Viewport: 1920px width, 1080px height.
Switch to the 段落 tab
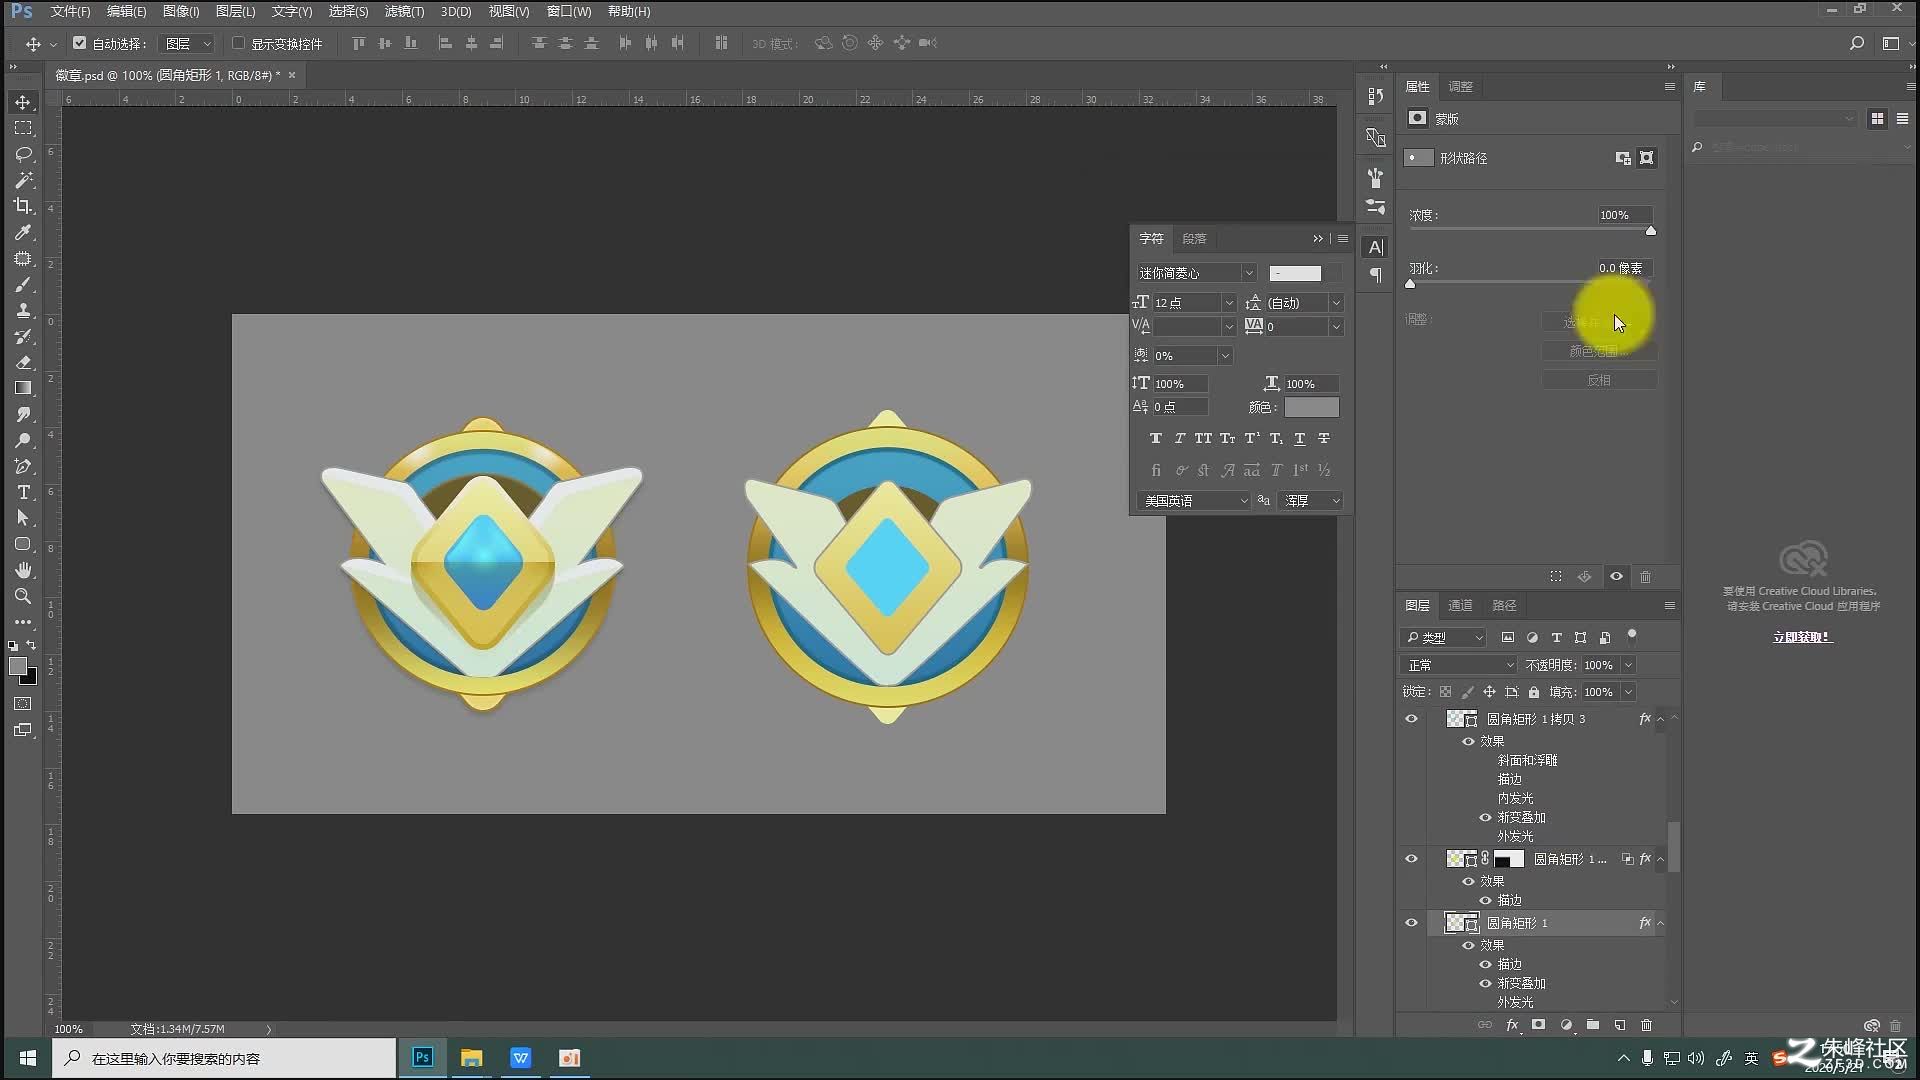[1194, 238]
